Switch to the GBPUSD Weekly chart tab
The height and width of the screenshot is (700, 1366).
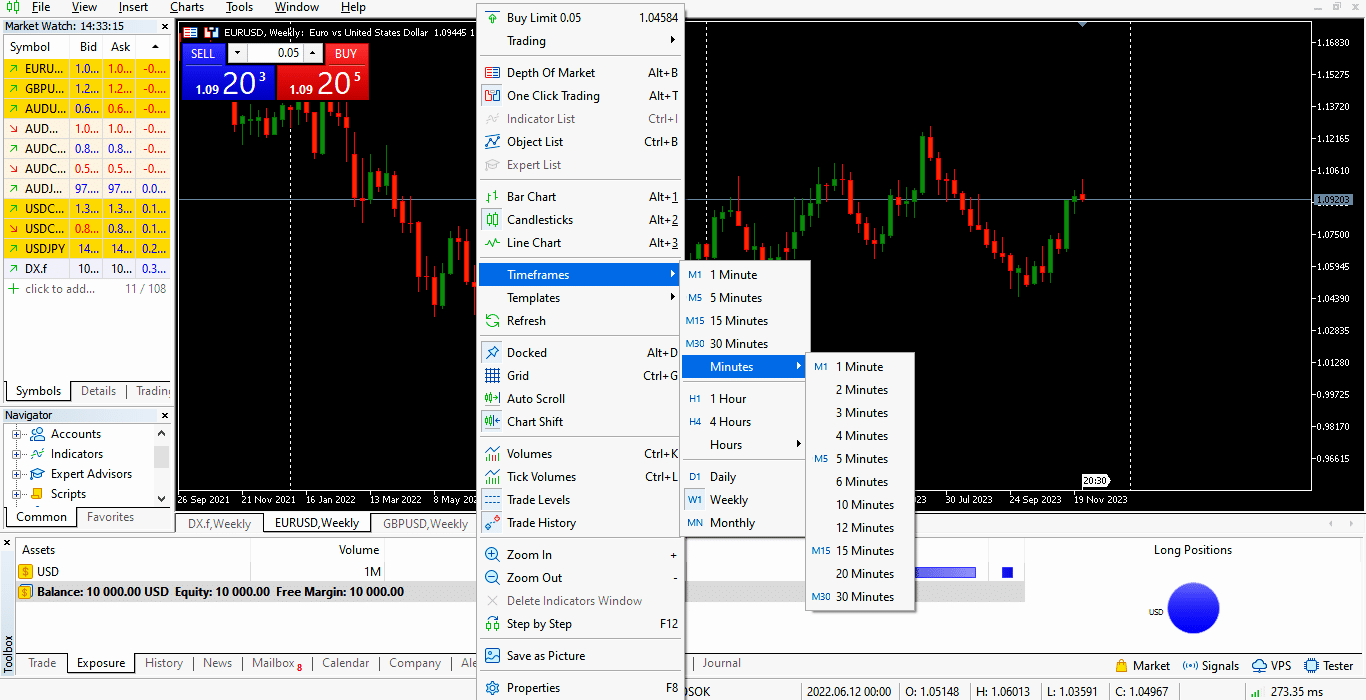pyautogui.click(x=423, y=522)
